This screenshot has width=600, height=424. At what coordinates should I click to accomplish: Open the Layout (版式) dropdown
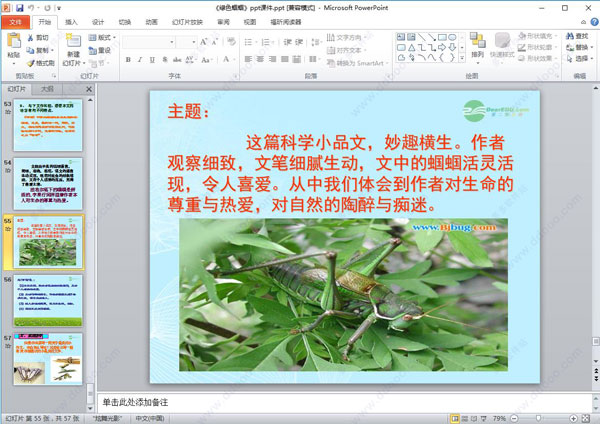(x=102, y=38)
